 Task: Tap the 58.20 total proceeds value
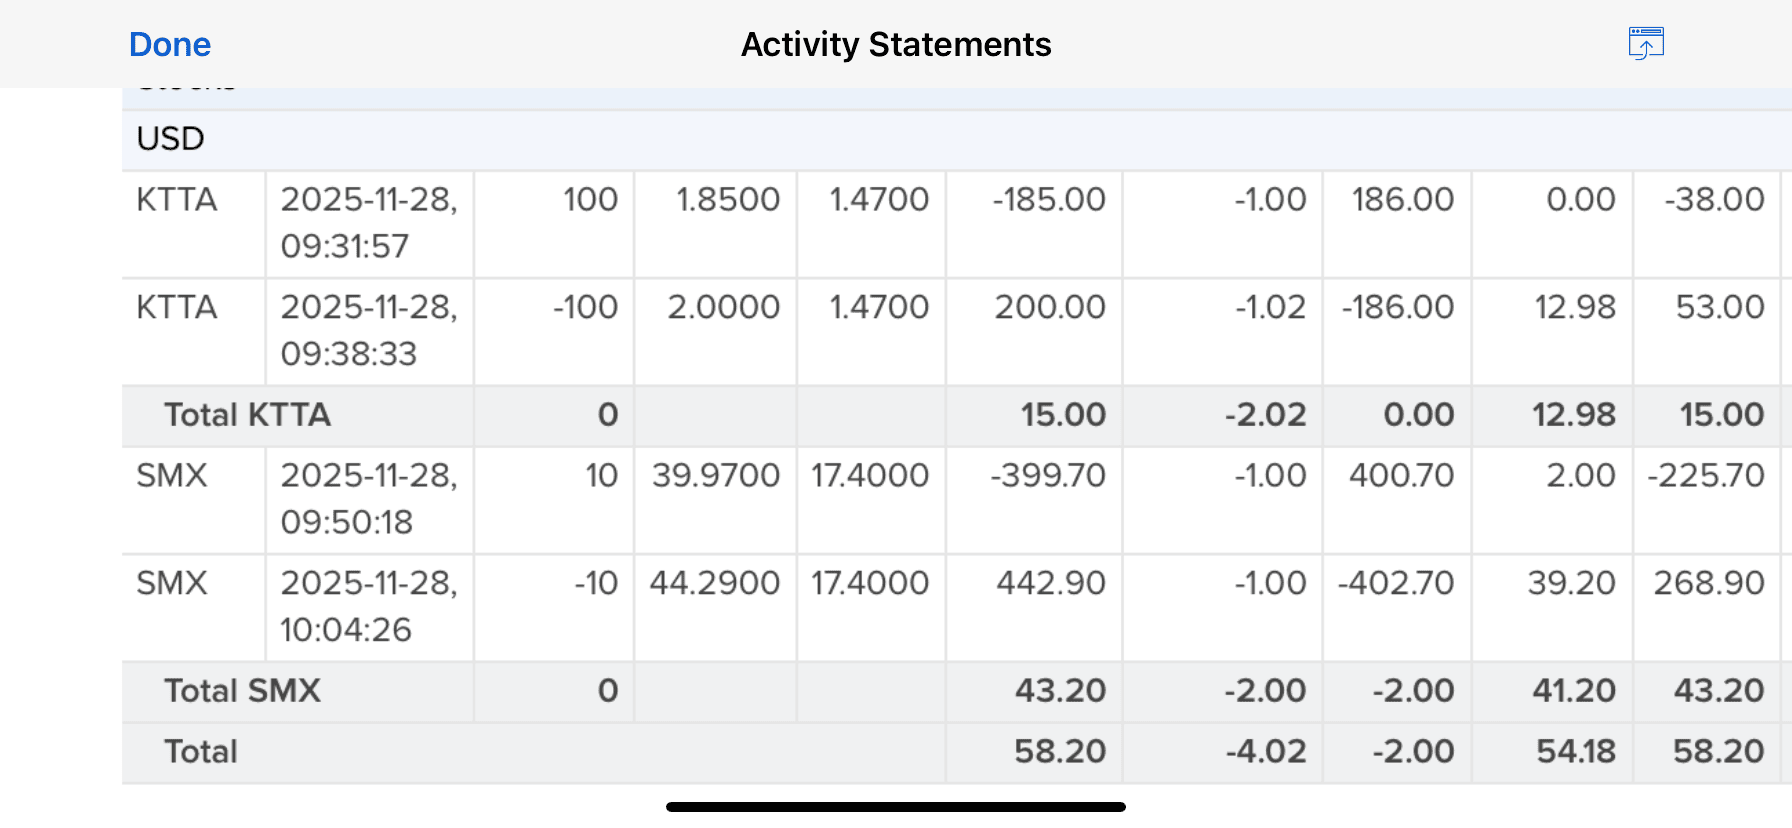click(x=1059, y=752)
